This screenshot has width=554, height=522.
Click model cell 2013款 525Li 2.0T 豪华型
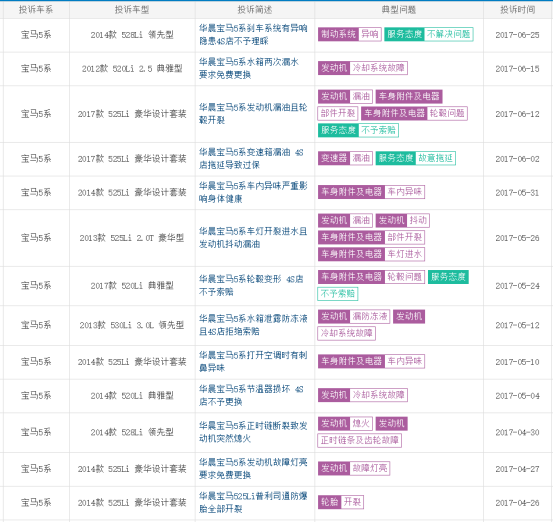132,238
